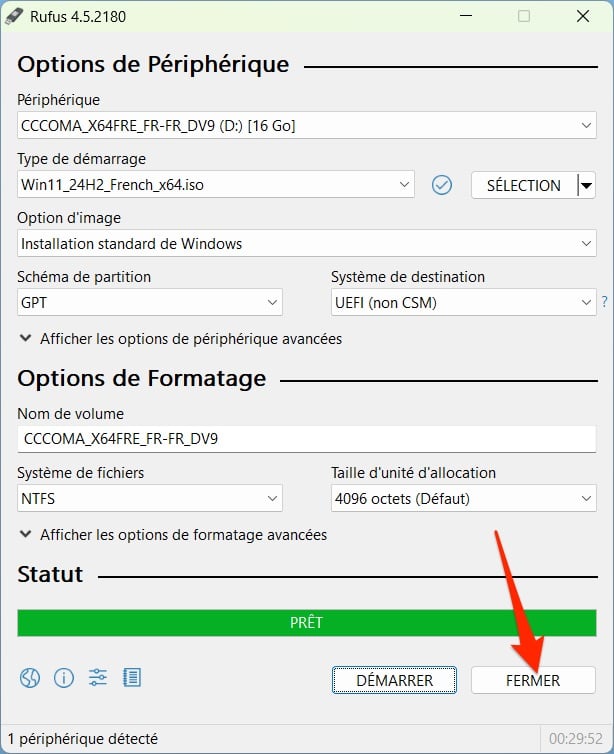Change the Schéma de partition GPT dropdown
Screen dimensions: 614x754
pos(150,302)
